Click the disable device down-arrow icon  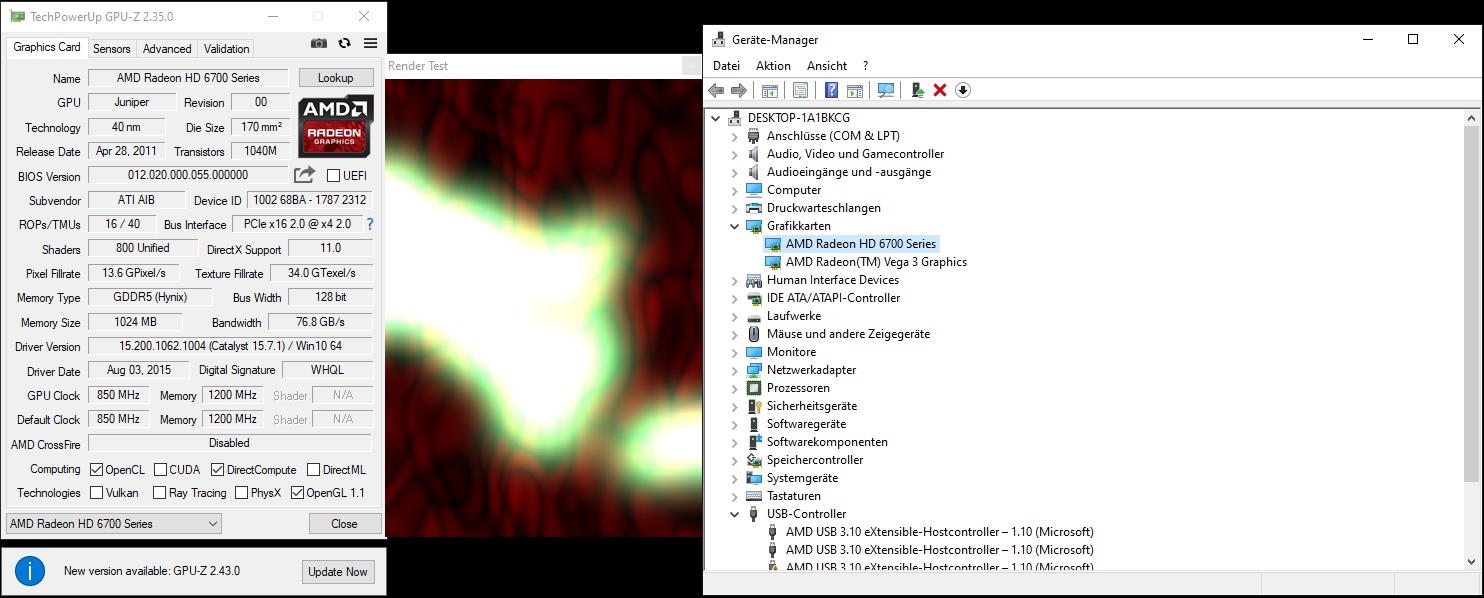tap(963, 90)
